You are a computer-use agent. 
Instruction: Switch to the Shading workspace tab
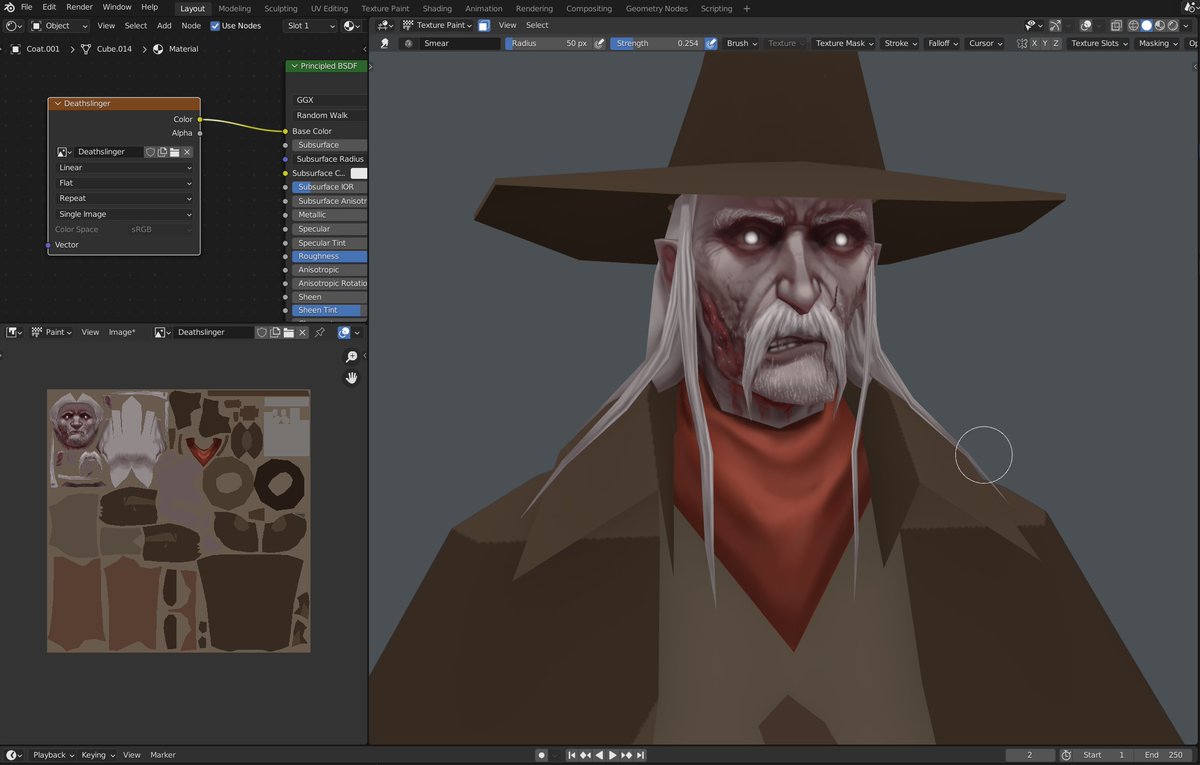pos(437,8)
